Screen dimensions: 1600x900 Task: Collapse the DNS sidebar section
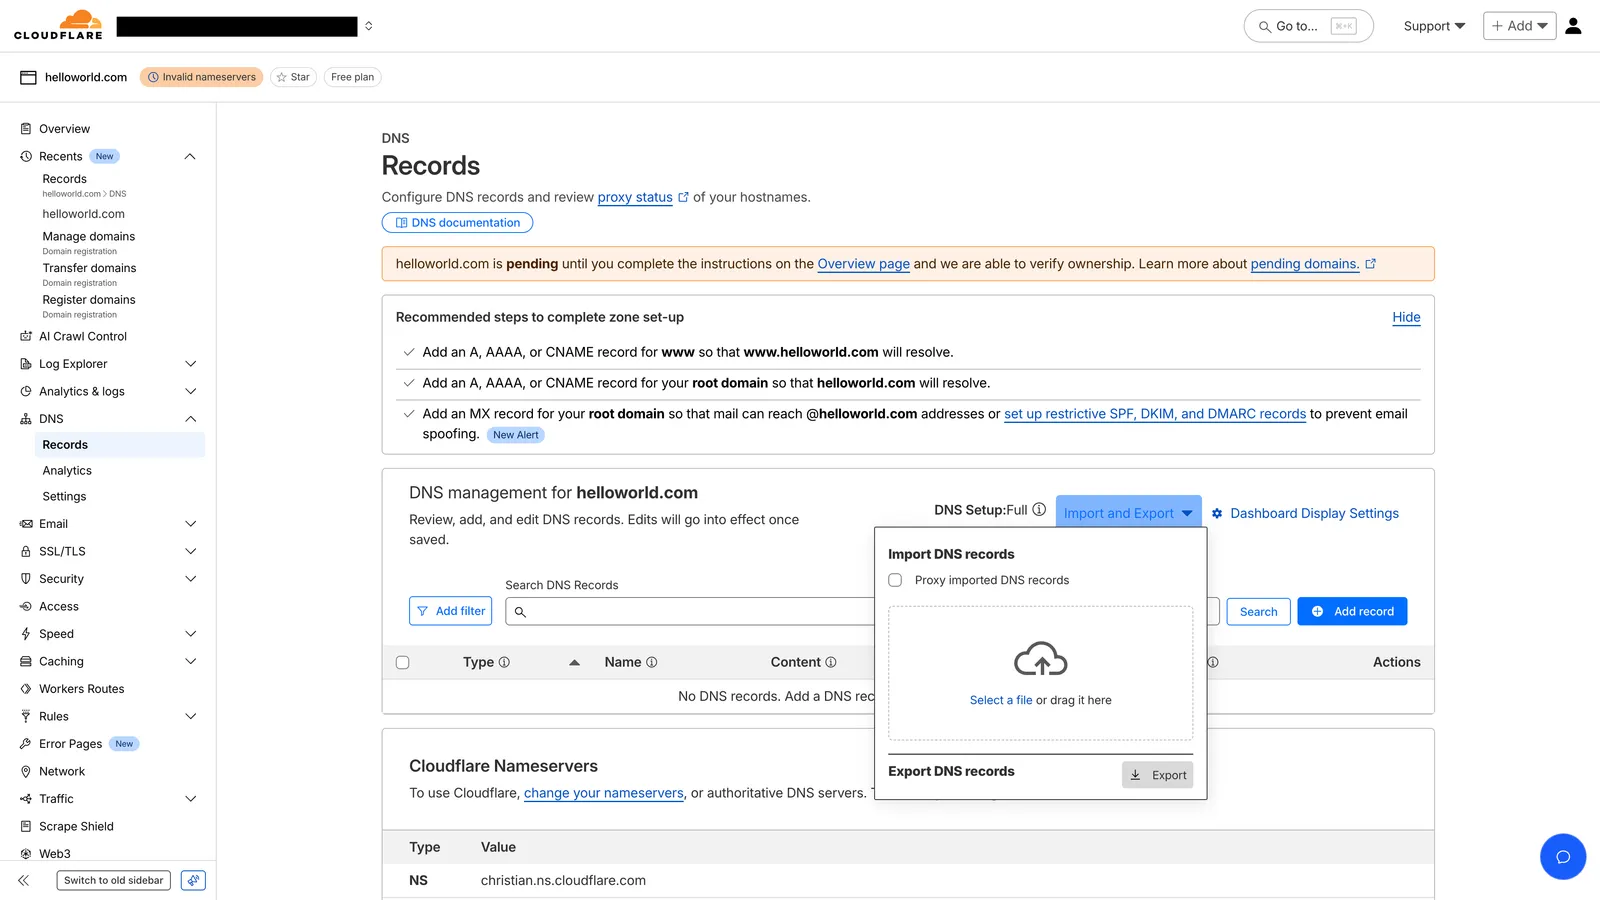pos(190,419)
